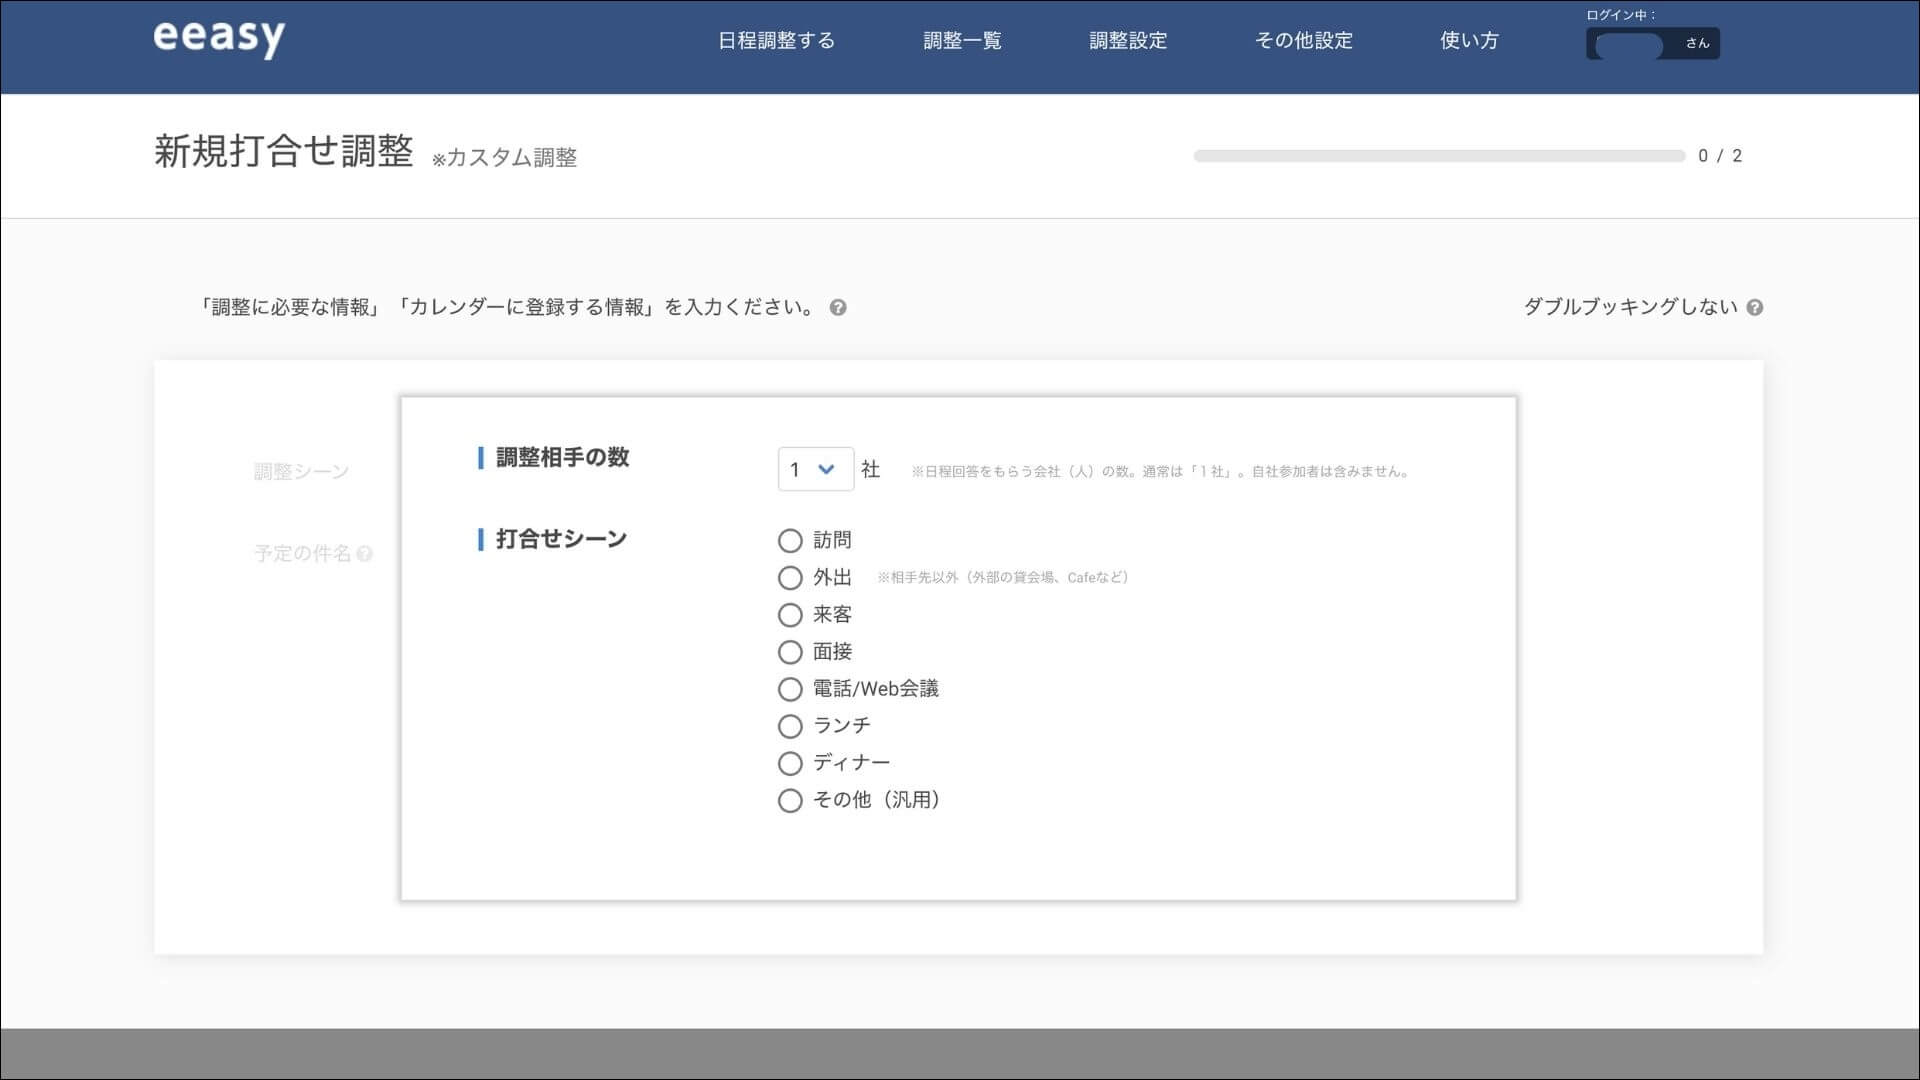Pick その他（汎用）option

(x=790, y=800)
